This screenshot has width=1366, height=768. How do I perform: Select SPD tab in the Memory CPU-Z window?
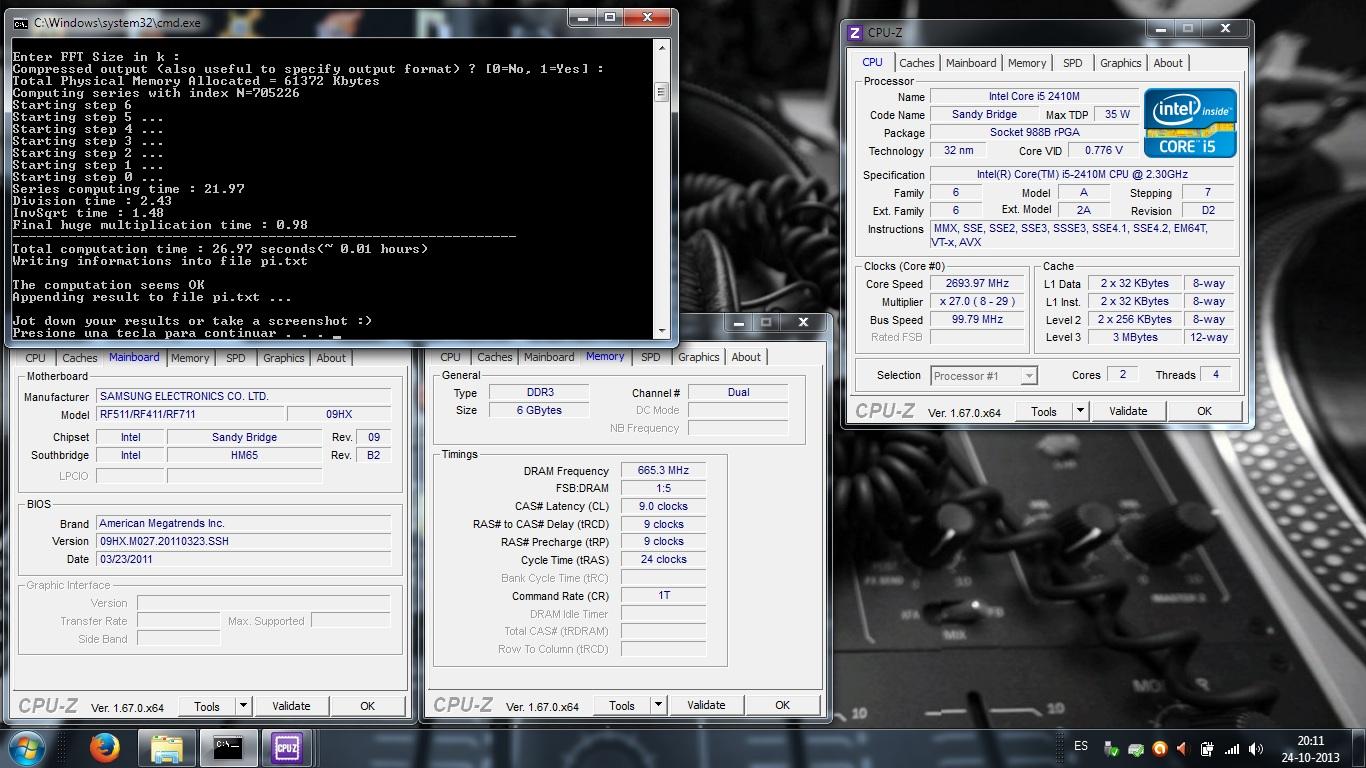point(651,357)
